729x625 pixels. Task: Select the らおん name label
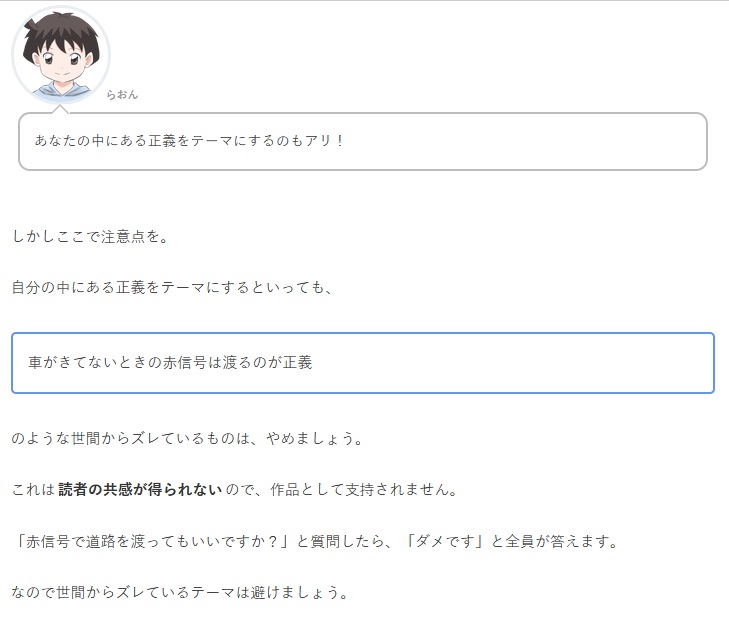tap(122, 94)
